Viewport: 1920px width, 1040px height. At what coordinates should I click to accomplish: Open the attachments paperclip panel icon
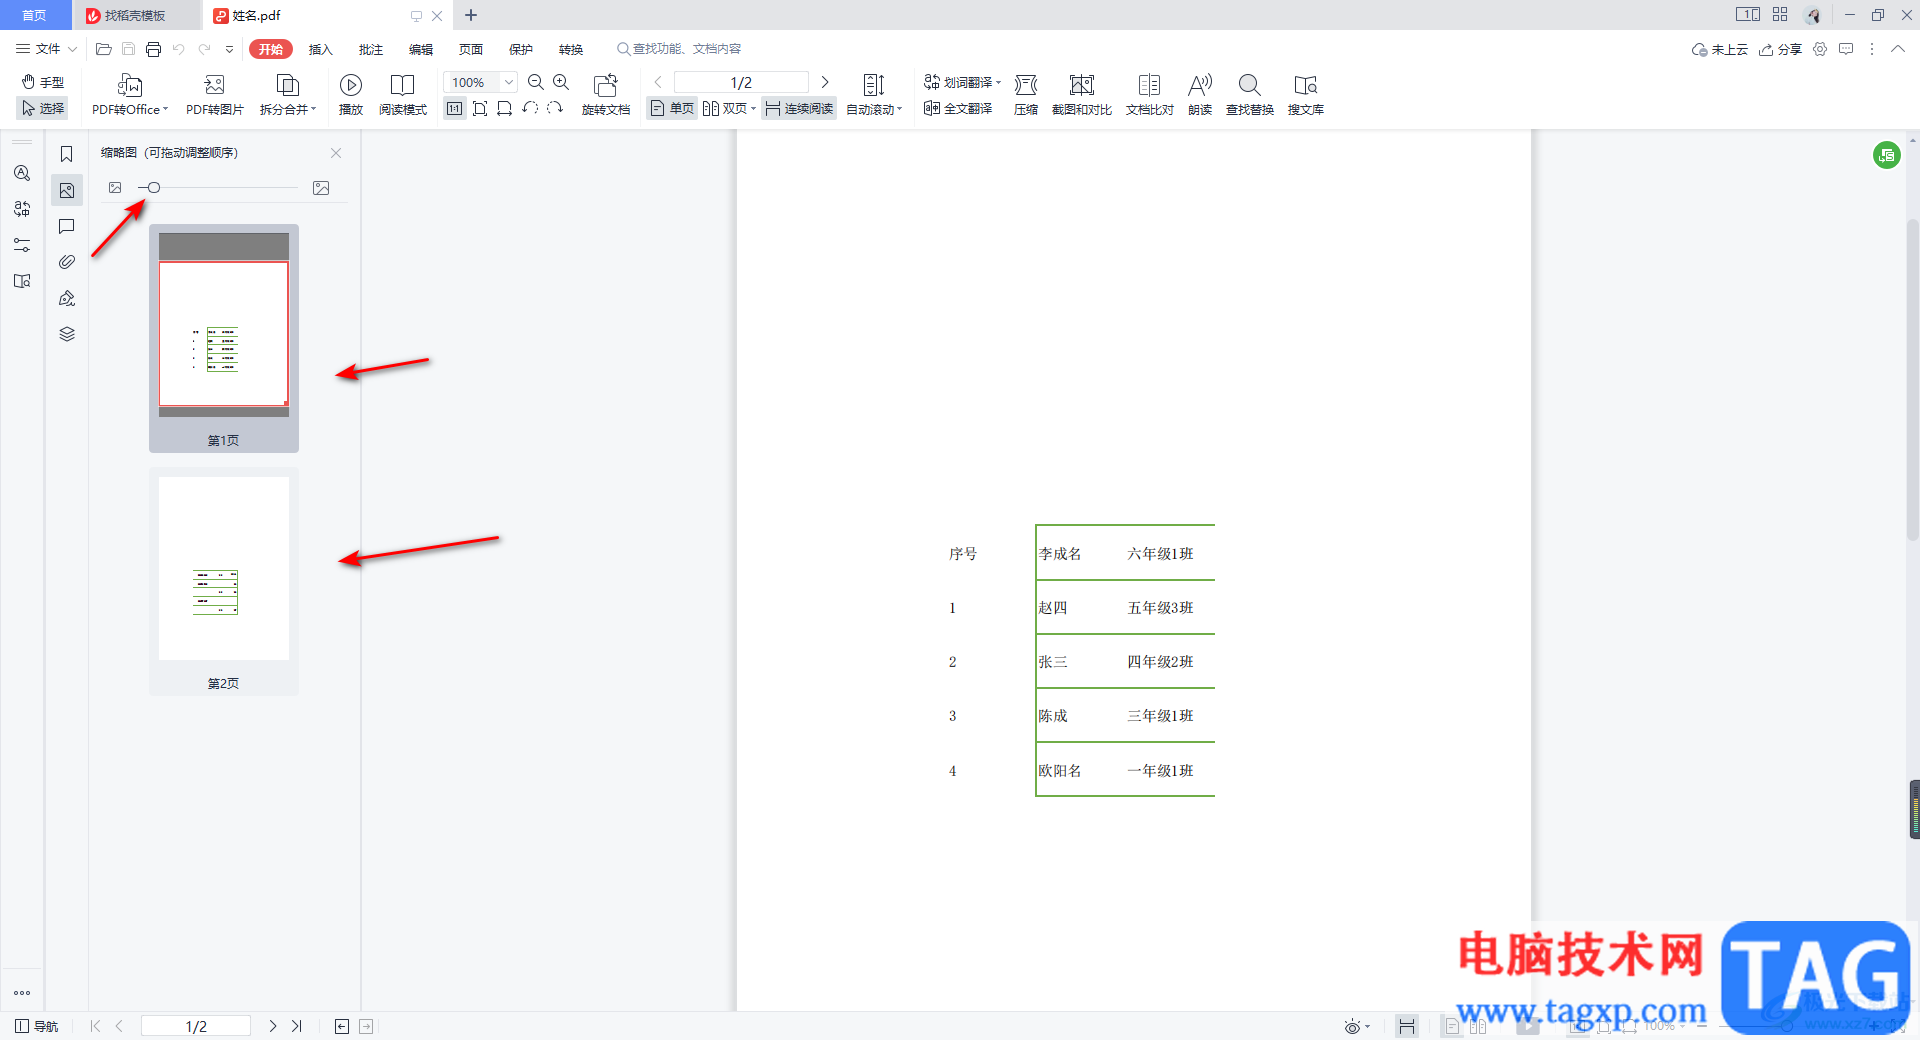tap(67, 262)
